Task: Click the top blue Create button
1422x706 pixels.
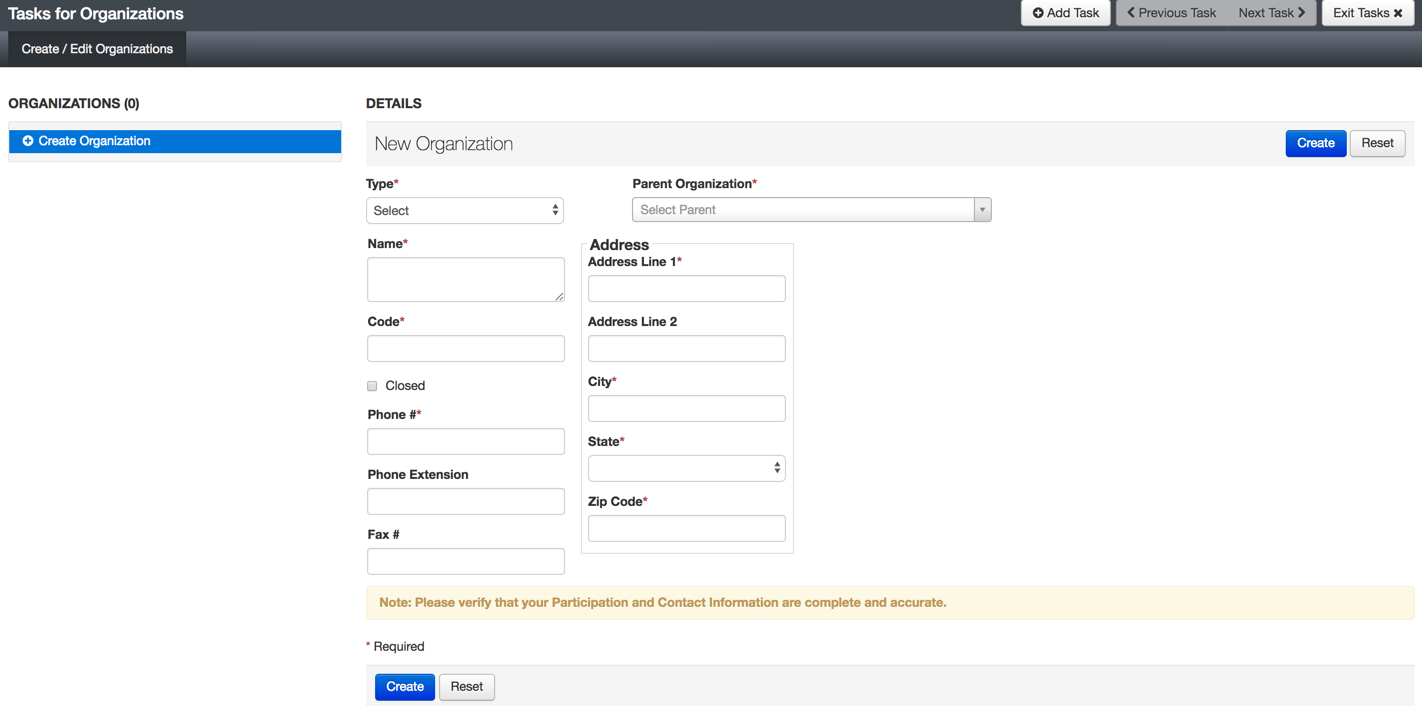Action: click(x=1315, y=143)
